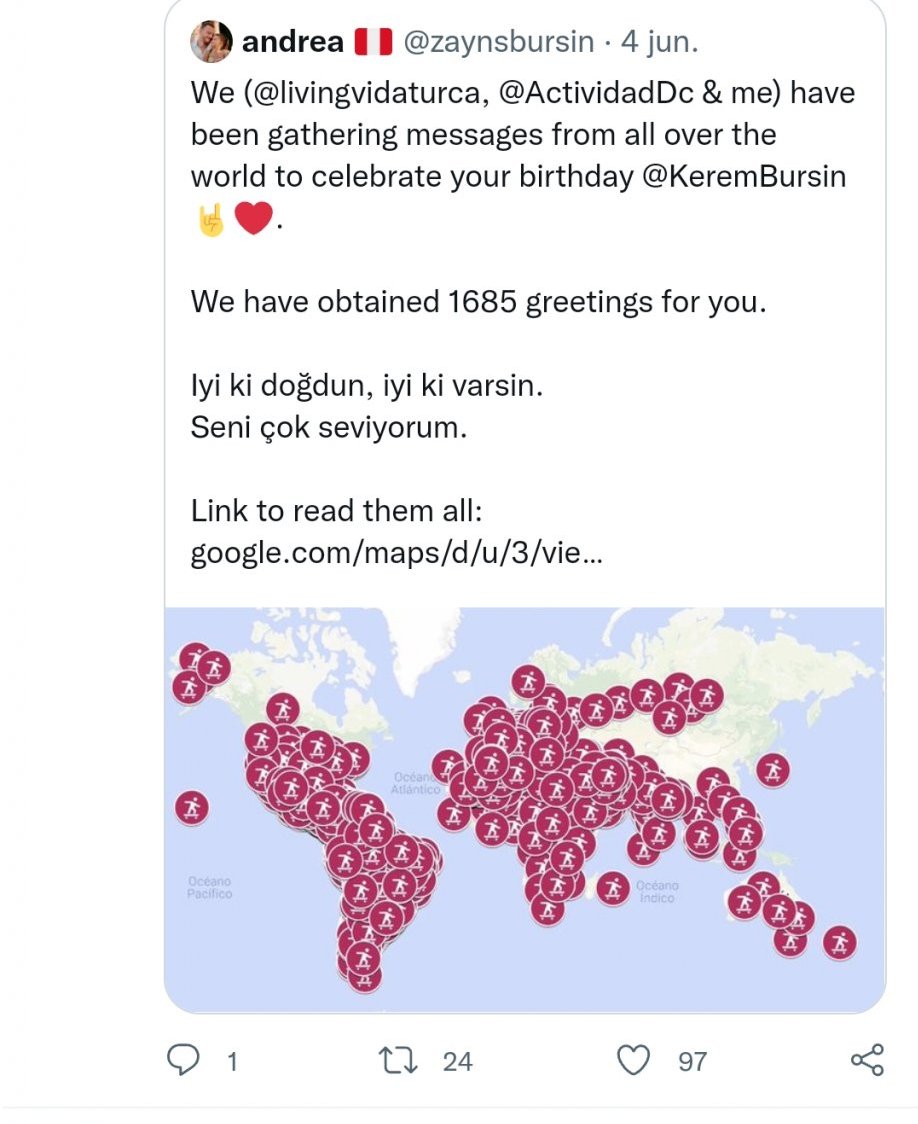
Task: Select the lone marker in the Pacific Ocean
Action: pos(191,809)
